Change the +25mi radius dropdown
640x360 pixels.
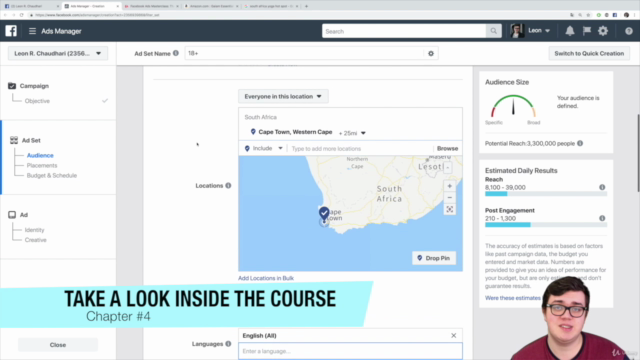pyautogui.click(x=352, y=133)
